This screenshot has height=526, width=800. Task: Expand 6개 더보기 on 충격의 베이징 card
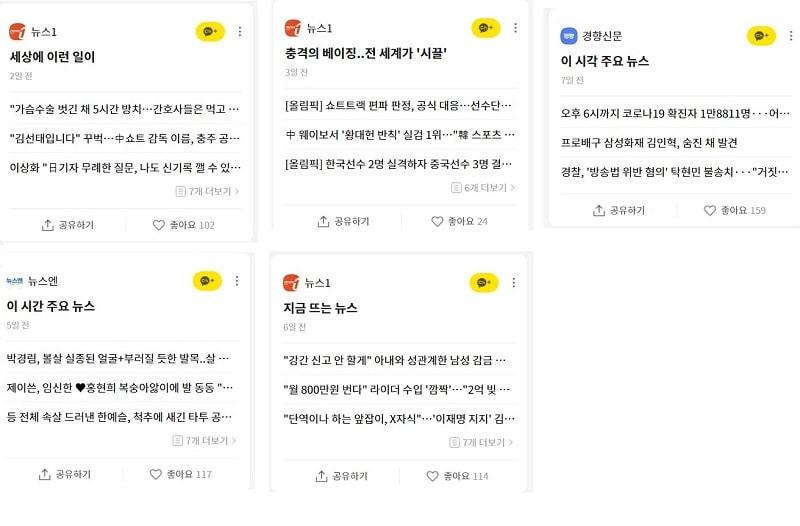(483, 187)
